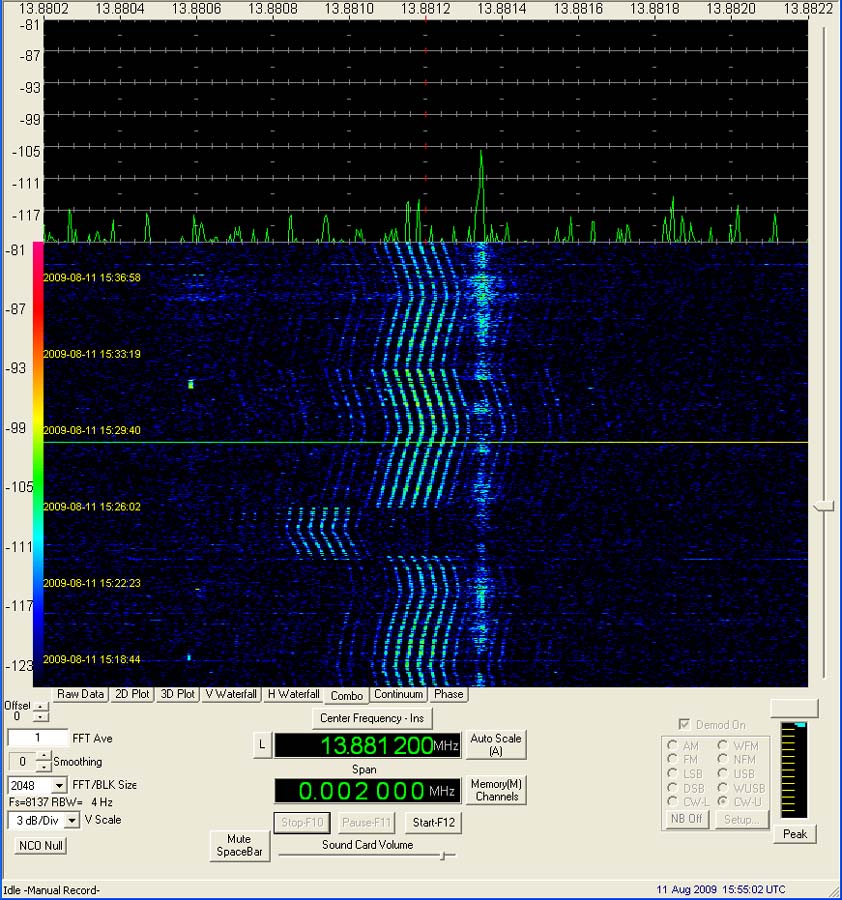Click the L button beside frequency display
Screen dimensions: 842x900
(x=262, y=745)
